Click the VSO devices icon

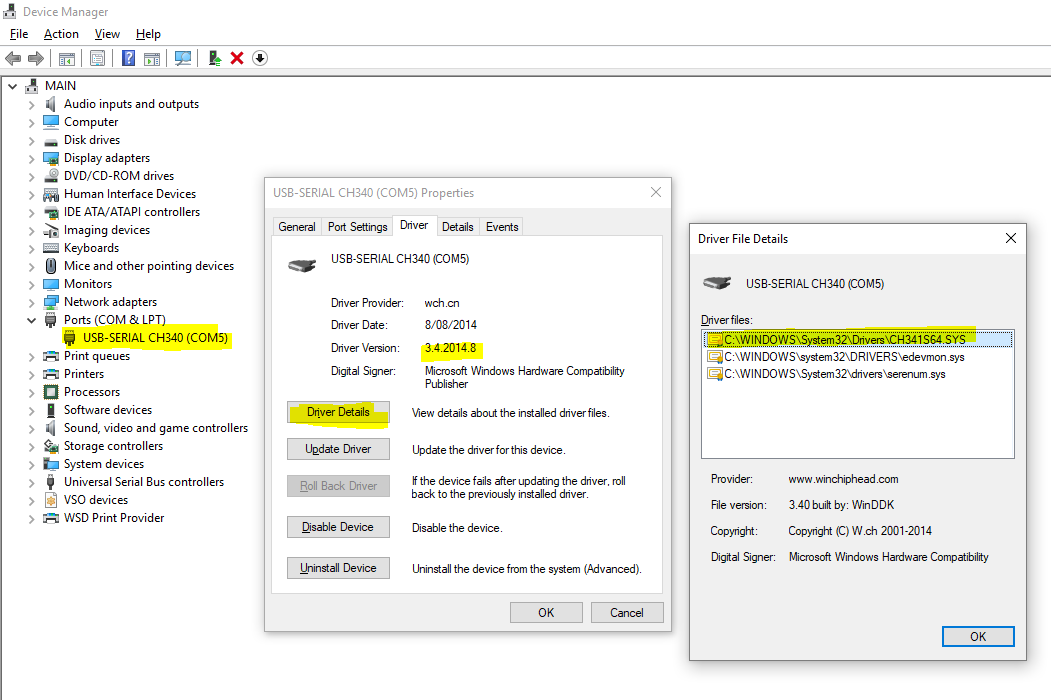(x=51, y=500)
